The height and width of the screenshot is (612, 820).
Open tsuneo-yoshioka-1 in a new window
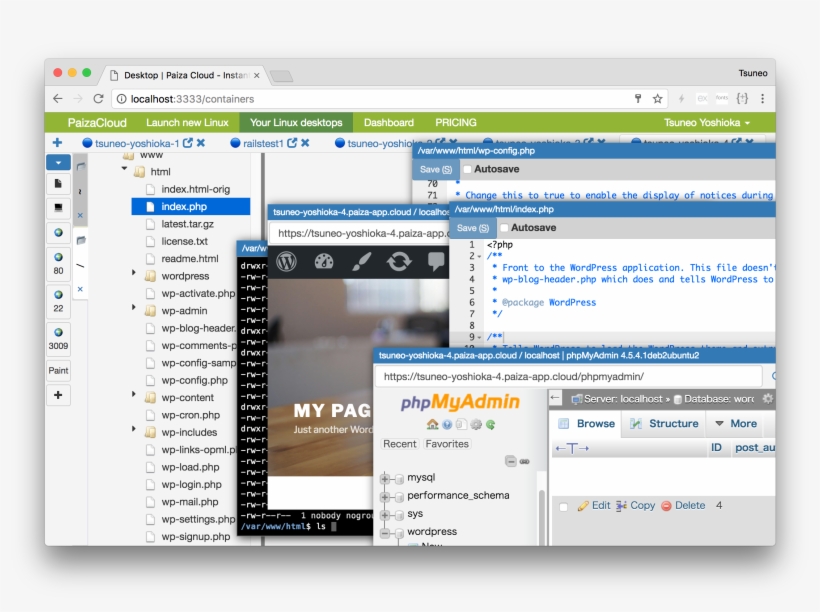pyautogui.click(x=187, y=143)
